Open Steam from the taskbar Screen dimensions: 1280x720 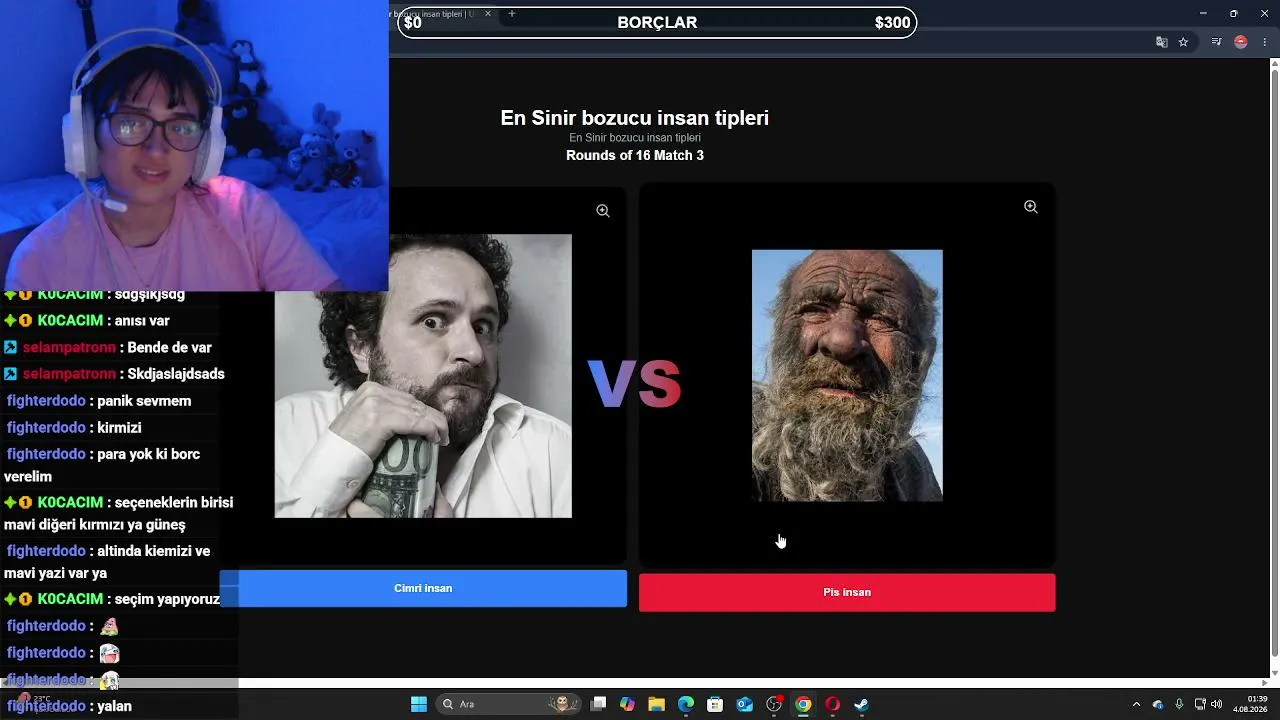tap(861, 704)
